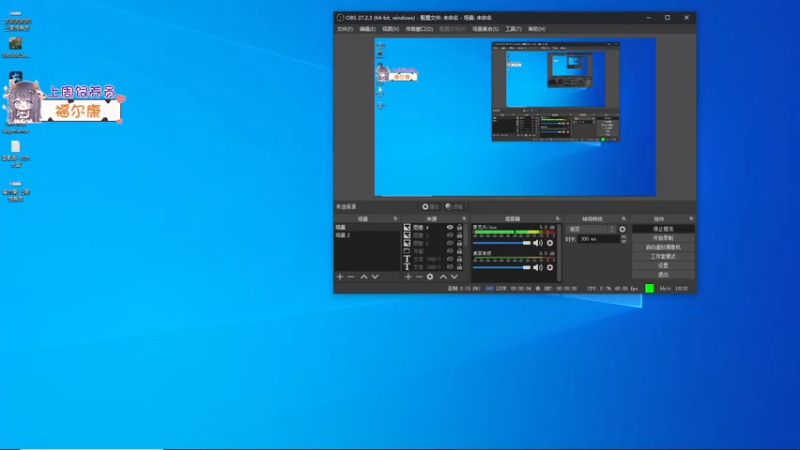This screenshot has width=800, height=450.
Task: Click the OBS preview canvas
Action: (515, 117)
